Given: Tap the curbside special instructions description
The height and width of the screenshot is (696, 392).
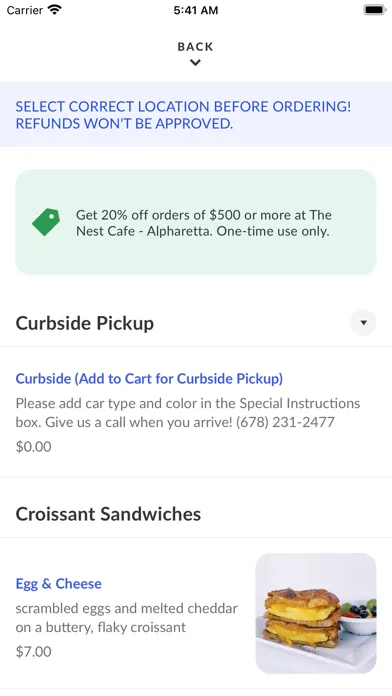Looking at the screenshot, I should (x=188, y=412).
